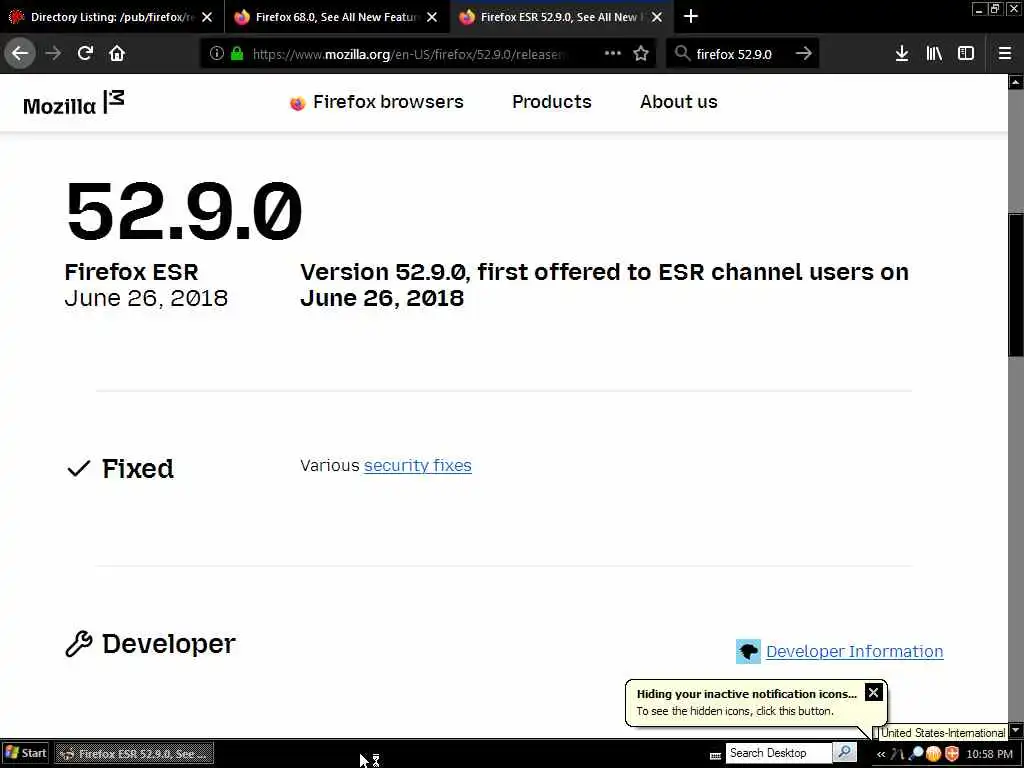The image size is (1024, 768).
Task: Open the Library menu
Action: coord(934,54)
